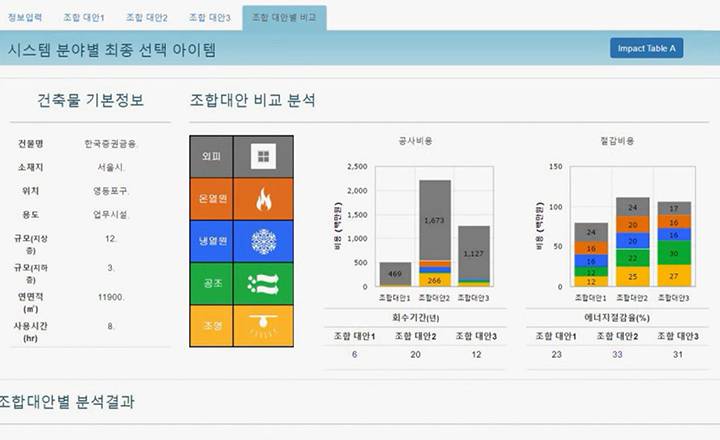The height and width of the screenshot is (440, 720).
Task: Click the green 조명 label cell
Action: [x=211, y=326]
